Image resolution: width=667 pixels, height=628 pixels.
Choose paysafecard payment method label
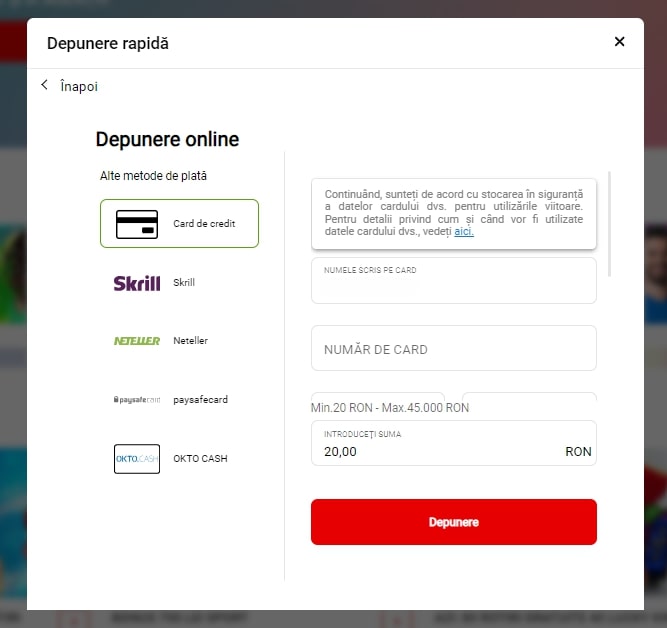(x=200, y=400)
